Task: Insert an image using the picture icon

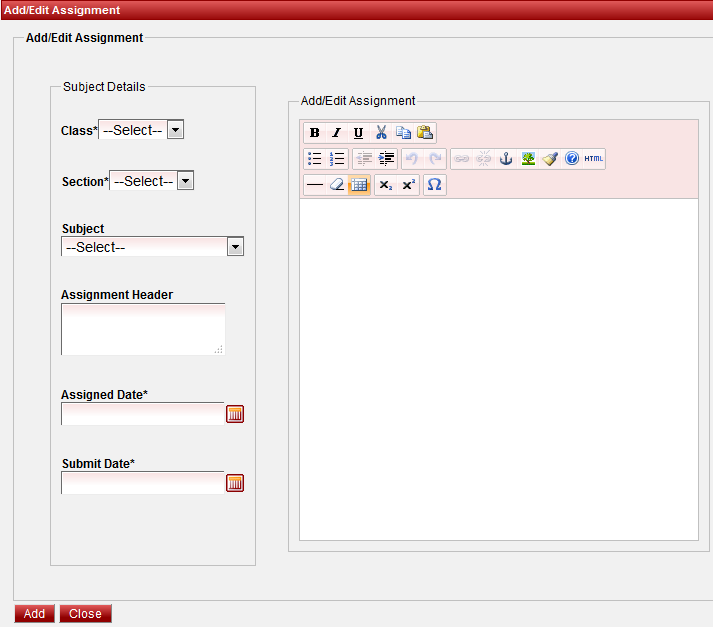Action: point(528,159)
